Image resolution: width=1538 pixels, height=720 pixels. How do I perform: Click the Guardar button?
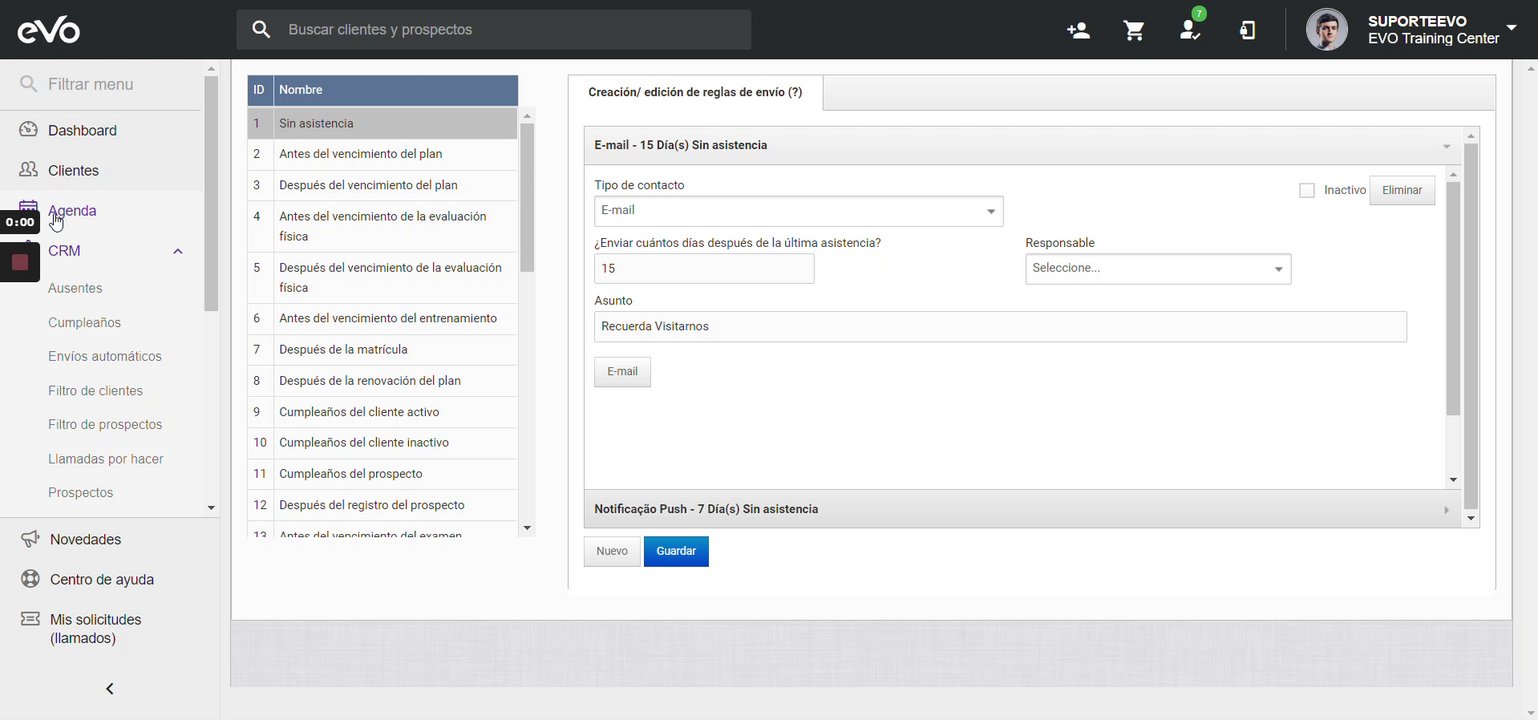click(x=676, y=551)
